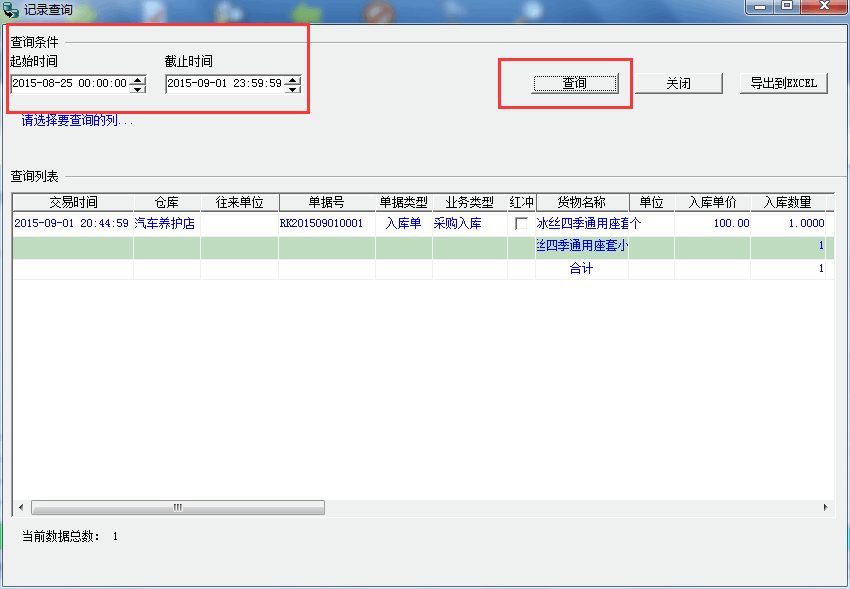Image resolution: width=850 pixels, height=589 pixels.
Task: Click the 入库单价 column header
Action: (713, 203)
